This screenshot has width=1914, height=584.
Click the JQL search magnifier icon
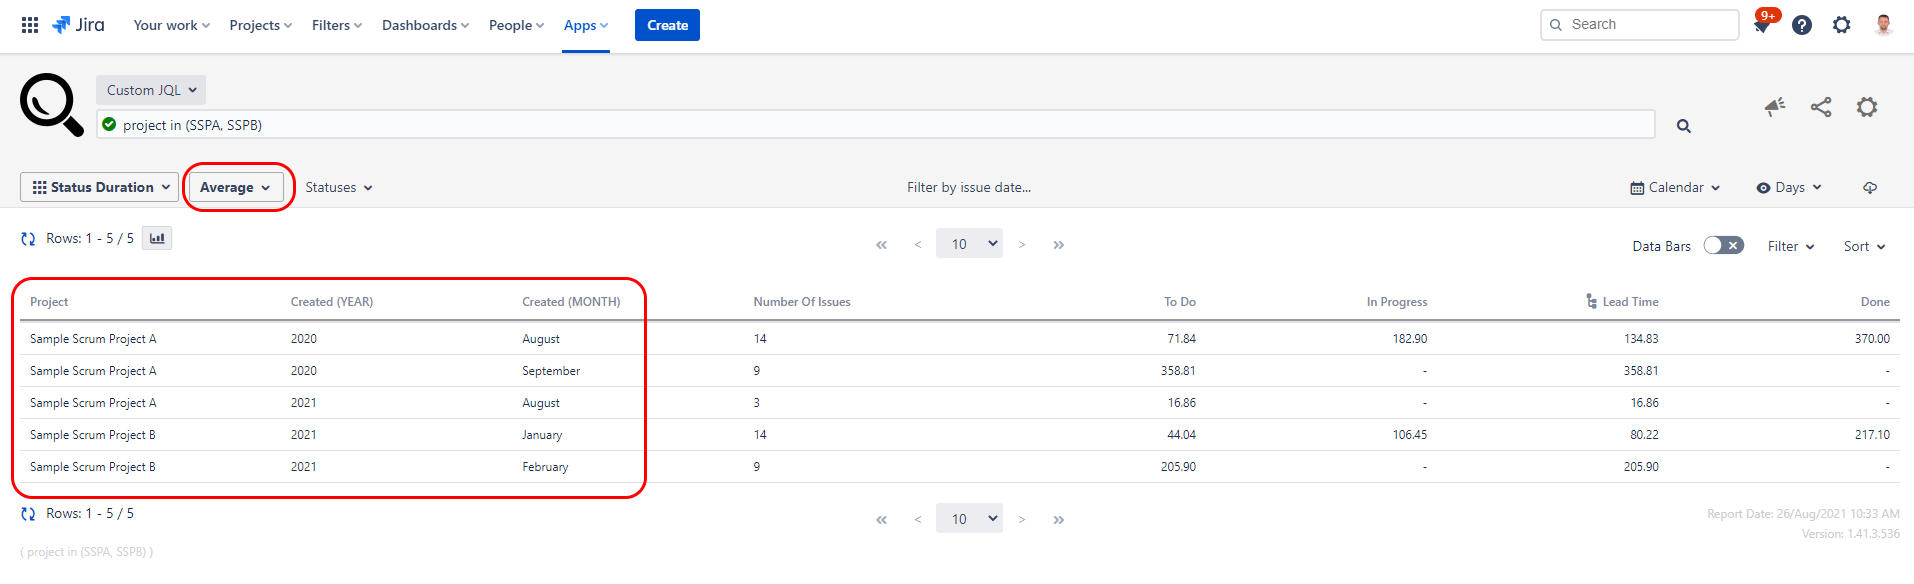pyautogui.click(x=1684, y=126)
